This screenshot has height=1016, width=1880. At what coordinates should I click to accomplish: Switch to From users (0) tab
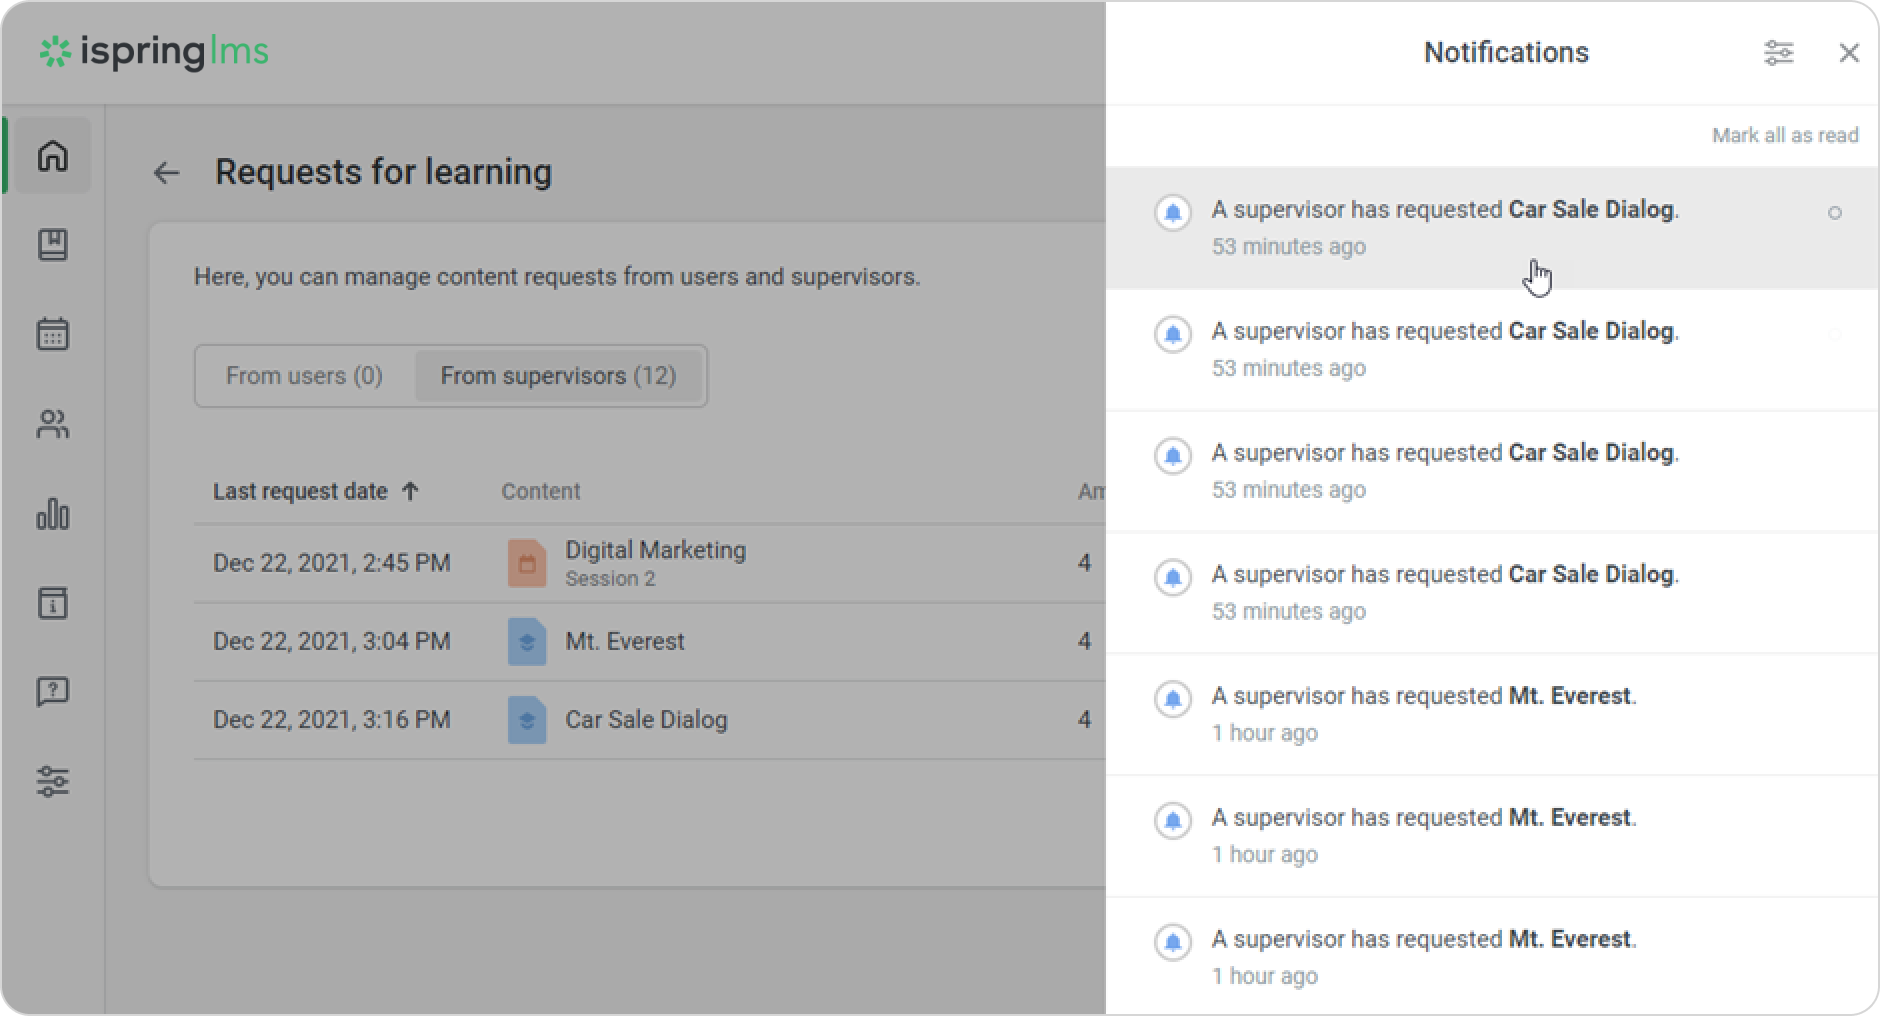point(304,376)
